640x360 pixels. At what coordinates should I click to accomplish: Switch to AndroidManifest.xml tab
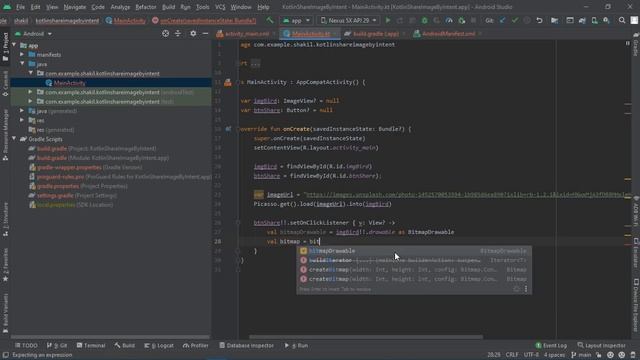[447, 34]
